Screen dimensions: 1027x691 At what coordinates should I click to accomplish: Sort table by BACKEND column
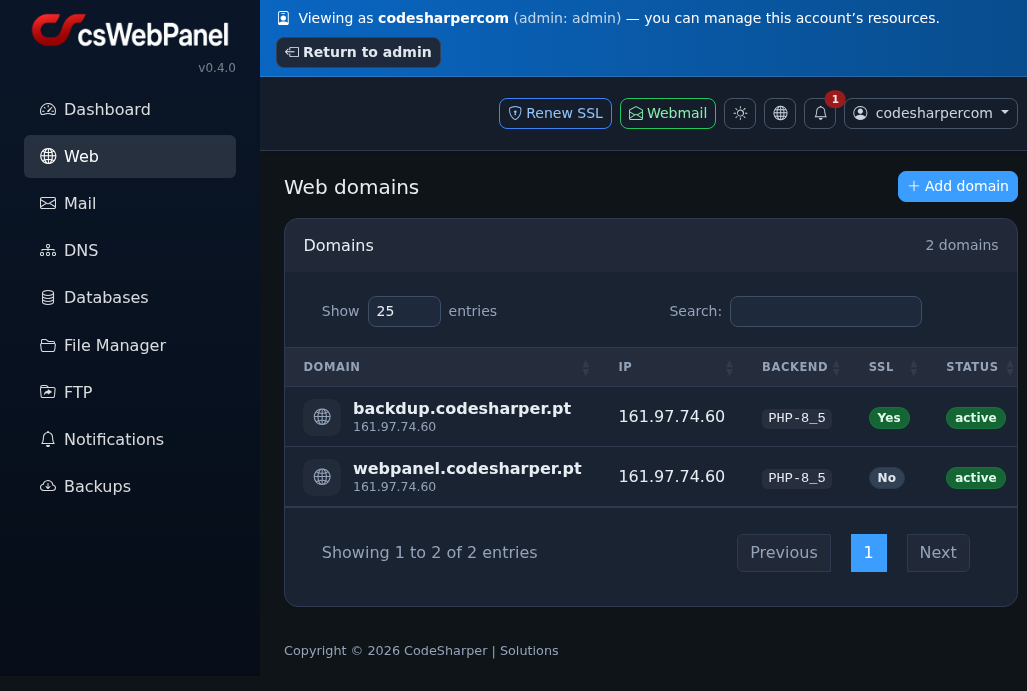click(x=797, y=367)
